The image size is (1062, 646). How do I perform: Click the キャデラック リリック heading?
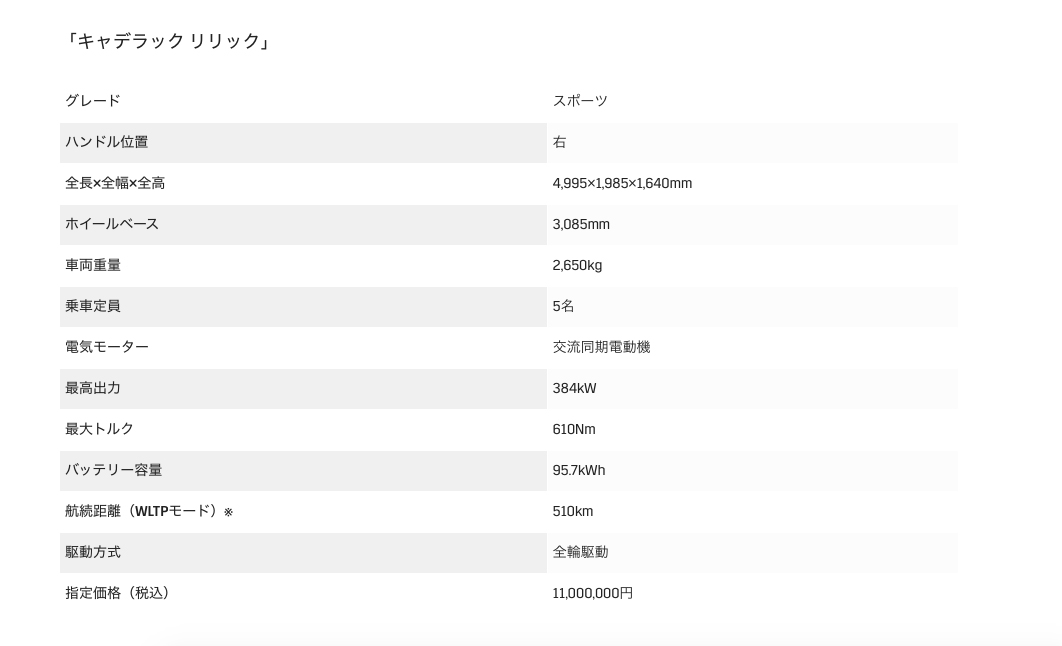coord(166,41)
